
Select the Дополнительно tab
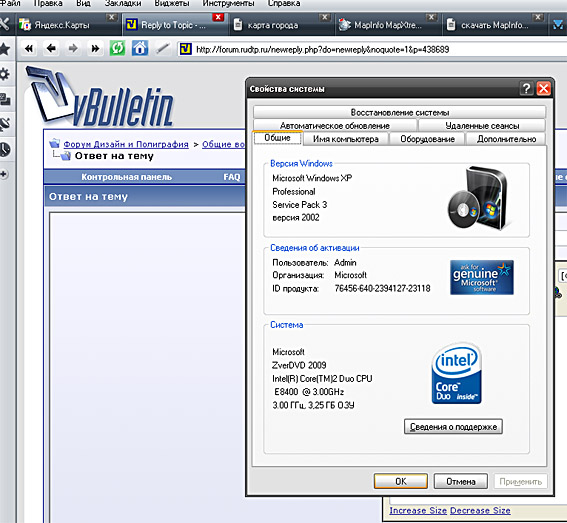(506, 139)
